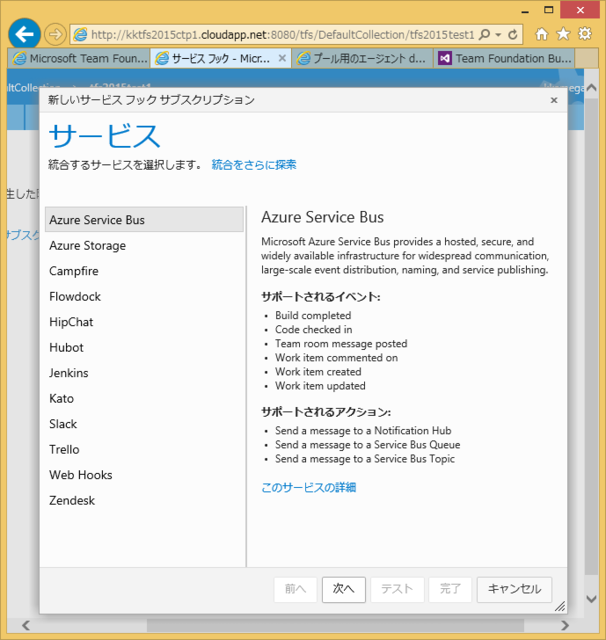The width and height of the screenshot is (606, 640).
Task: Click the キャンセル button
Action: click(514, 589)
